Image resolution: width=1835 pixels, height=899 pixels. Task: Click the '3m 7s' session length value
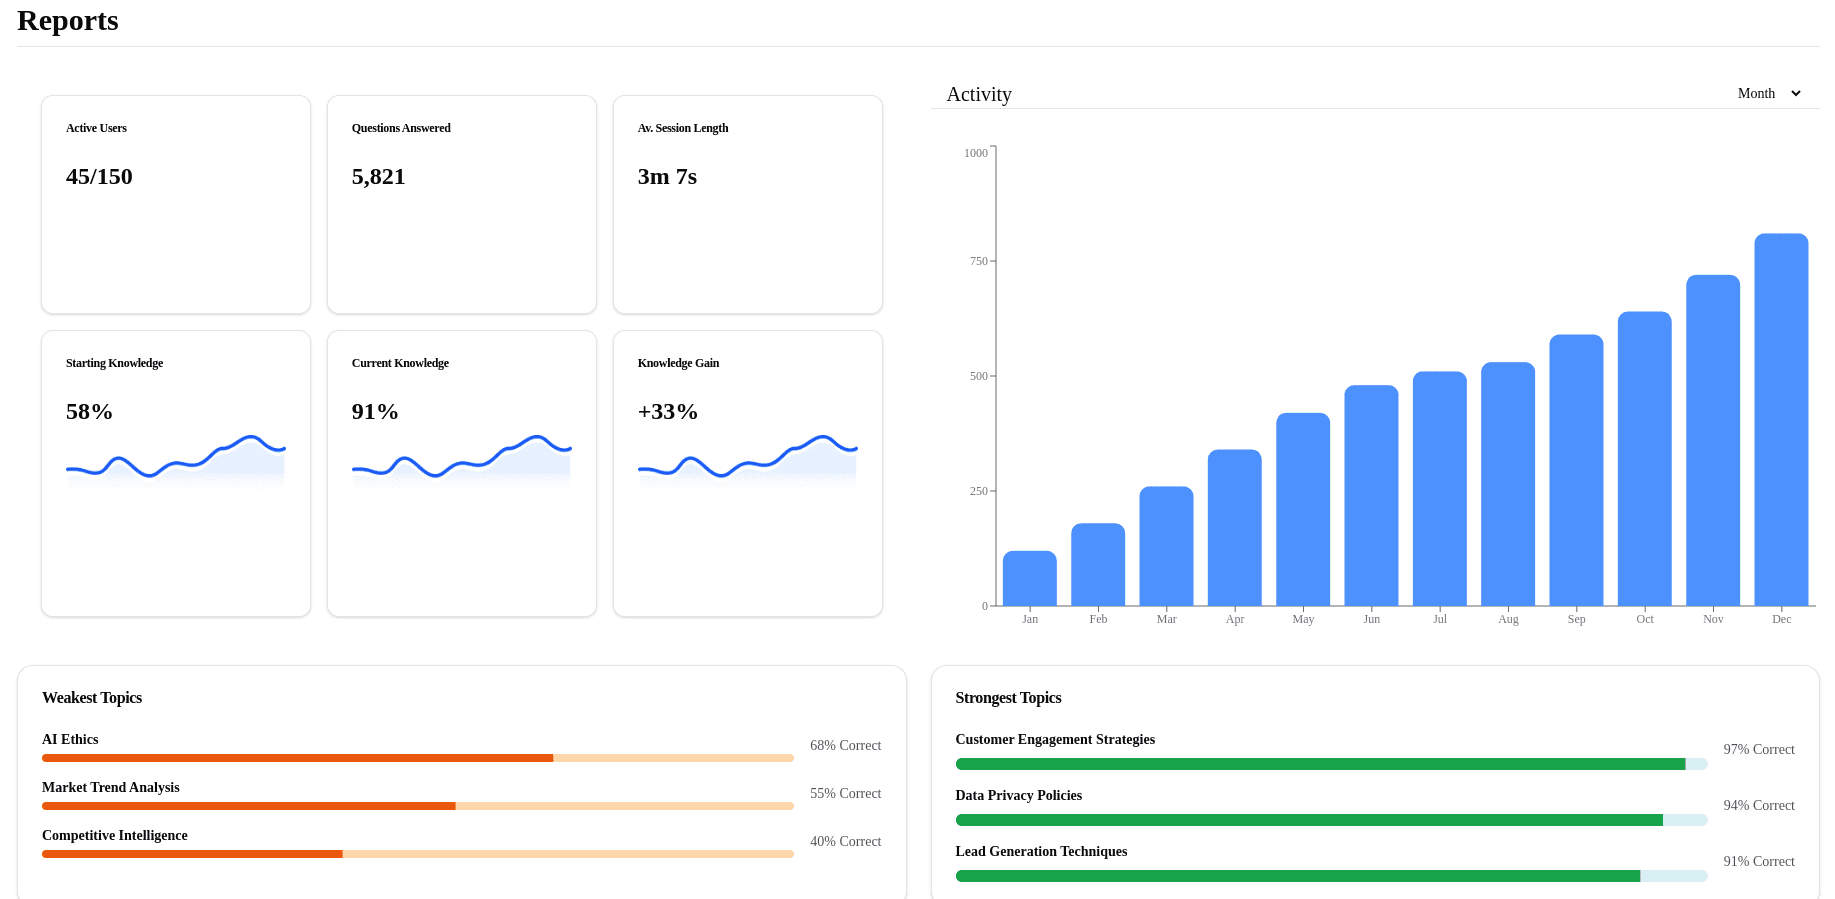point(667,177)
